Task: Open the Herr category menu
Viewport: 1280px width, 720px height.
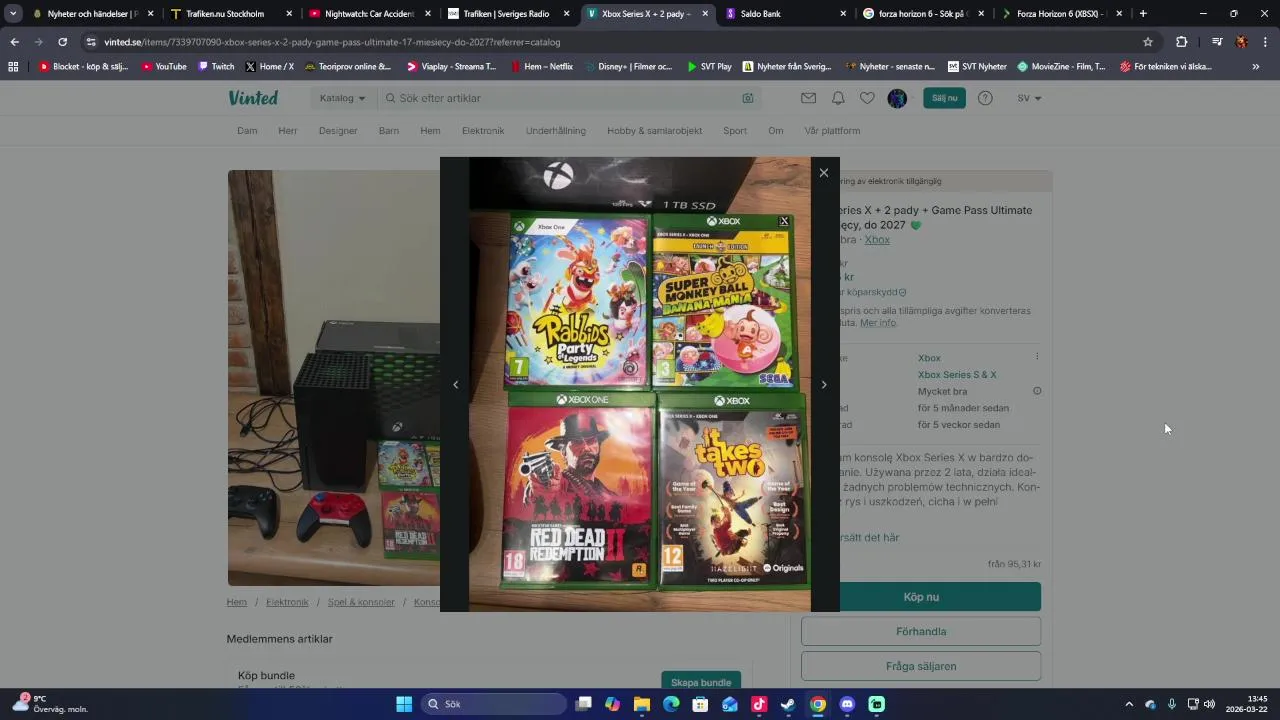Action: (288, 131)
